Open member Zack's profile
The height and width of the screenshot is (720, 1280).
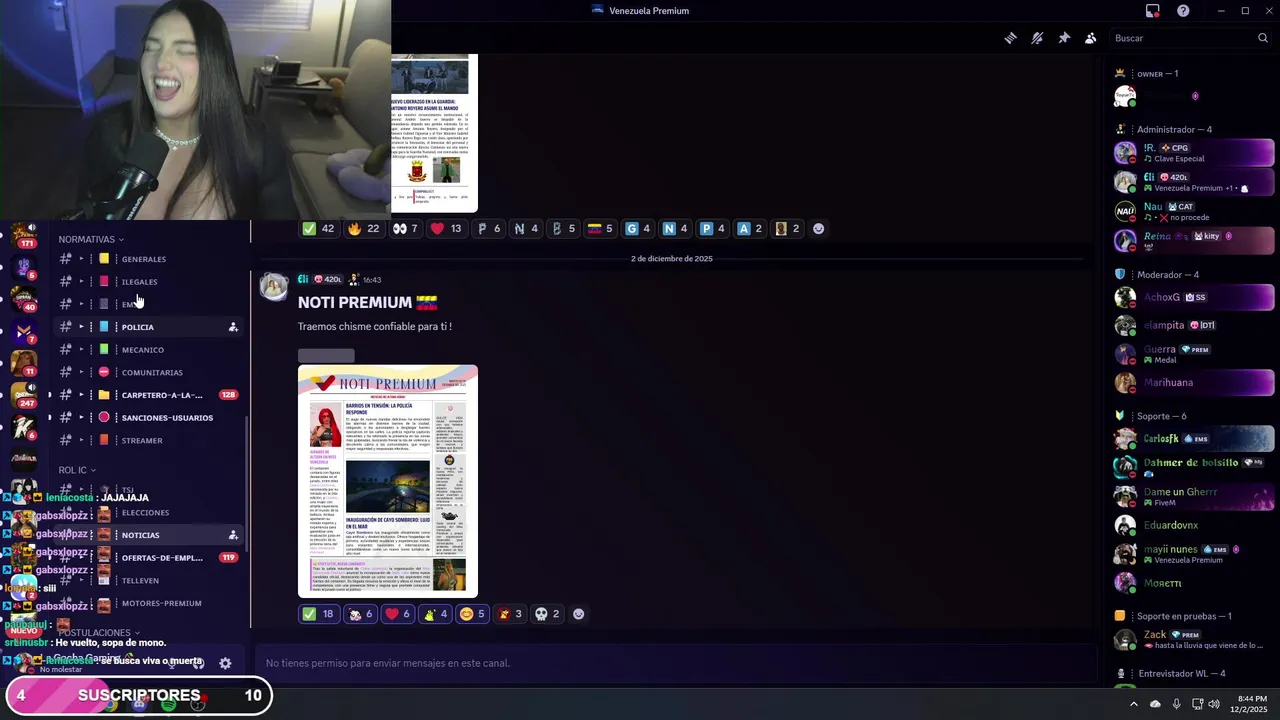[1194, 640]
